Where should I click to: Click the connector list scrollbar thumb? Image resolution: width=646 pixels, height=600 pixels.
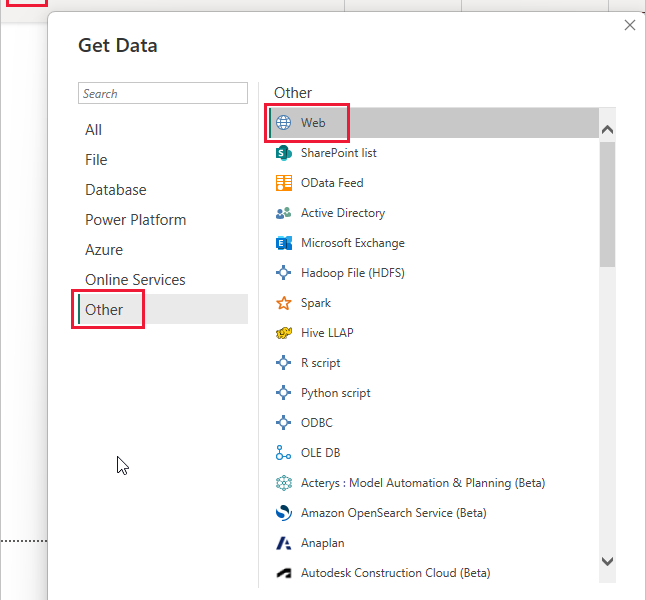(607, 205)
